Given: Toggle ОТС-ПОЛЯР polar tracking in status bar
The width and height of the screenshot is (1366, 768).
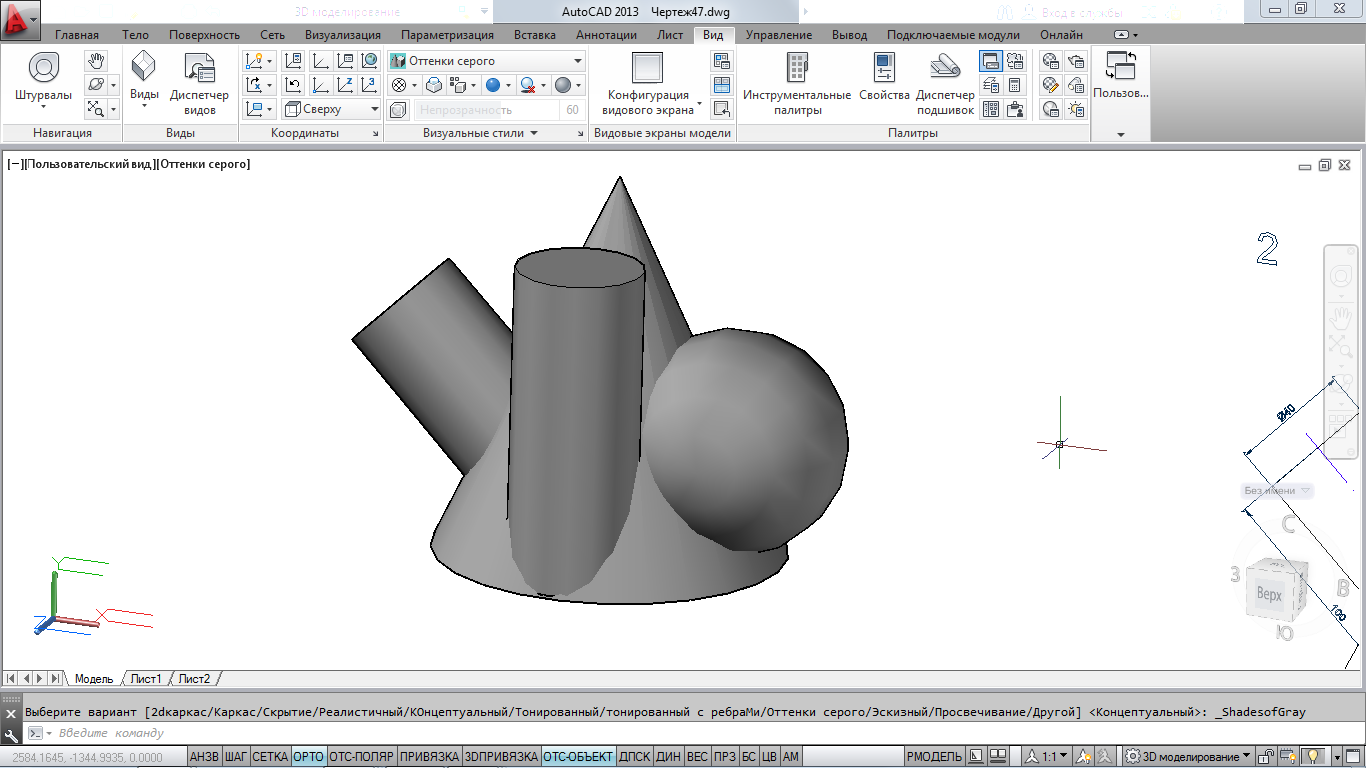Looking at the screenshot, I should click(361, 757).
